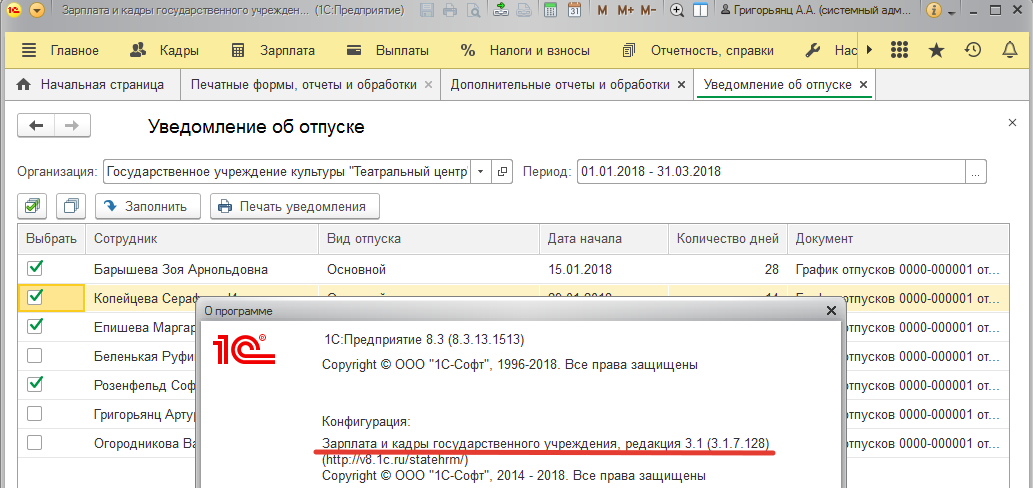Click user Григорьянц А.А. in title bar
The image size is (1033, 488).
[817, 11]
